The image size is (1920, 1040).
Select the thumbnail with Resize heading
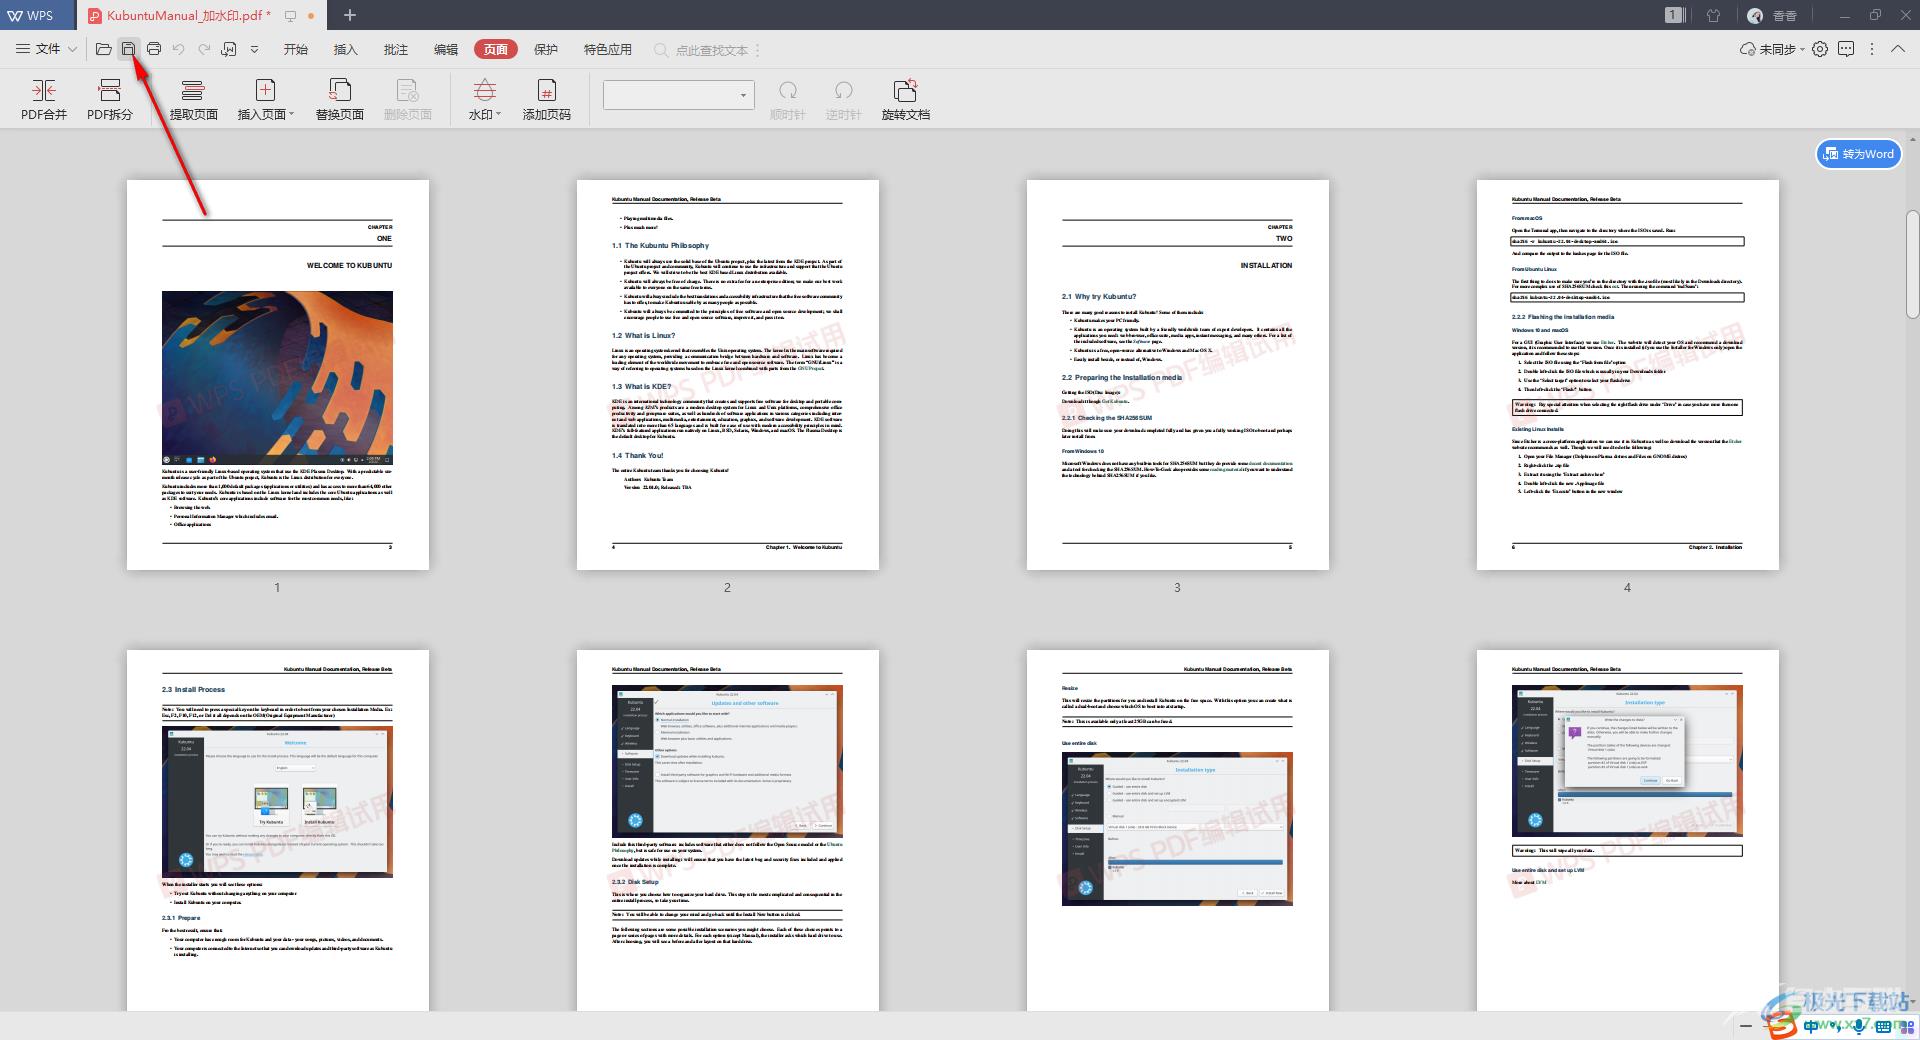pyautogui.click(x=1178, y=830)
